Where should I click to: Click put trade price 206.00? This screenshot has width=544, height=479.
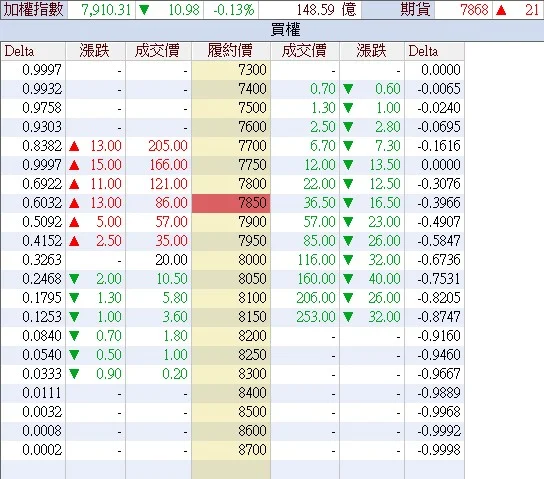click(316, 298)
